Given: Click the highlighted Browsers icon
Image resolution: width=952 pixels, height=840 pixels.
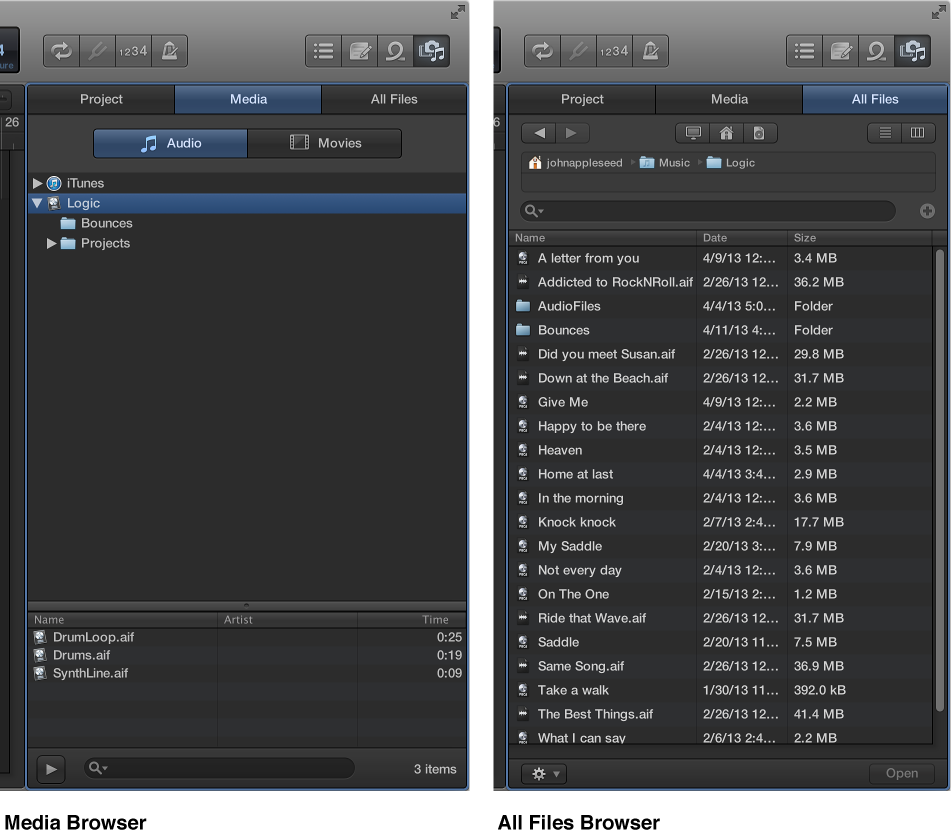Looking at the screenshot, I should (432, 51).
